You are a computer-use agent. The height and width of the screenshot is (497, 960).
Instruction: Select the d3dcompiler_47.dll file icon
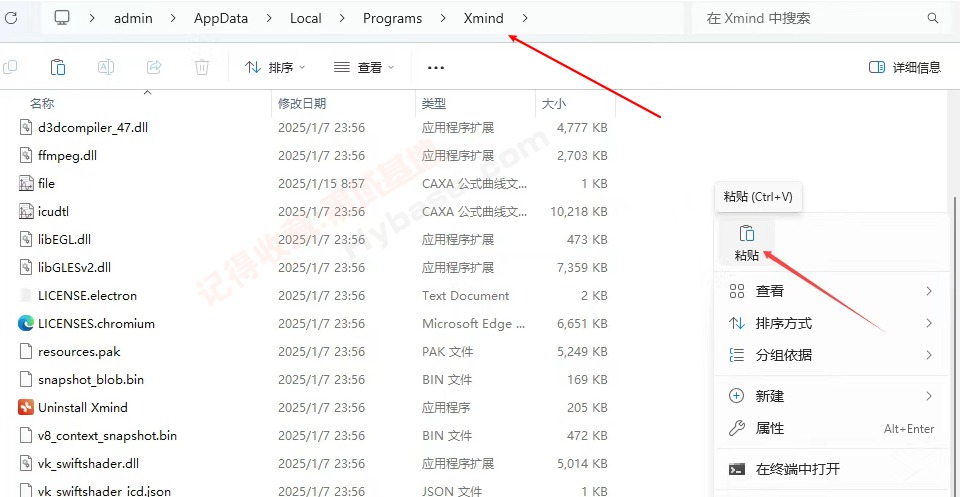[x=26, y=127]
